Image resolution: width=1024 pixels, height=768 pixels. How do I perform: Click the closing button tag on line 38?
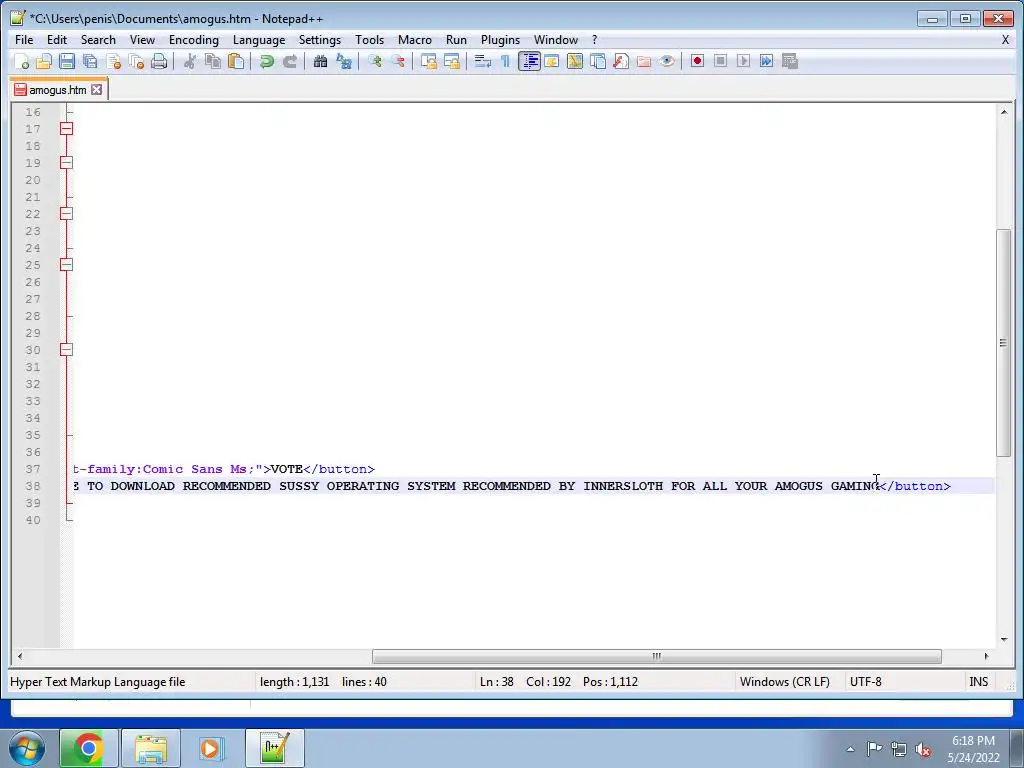click(916, 486)
